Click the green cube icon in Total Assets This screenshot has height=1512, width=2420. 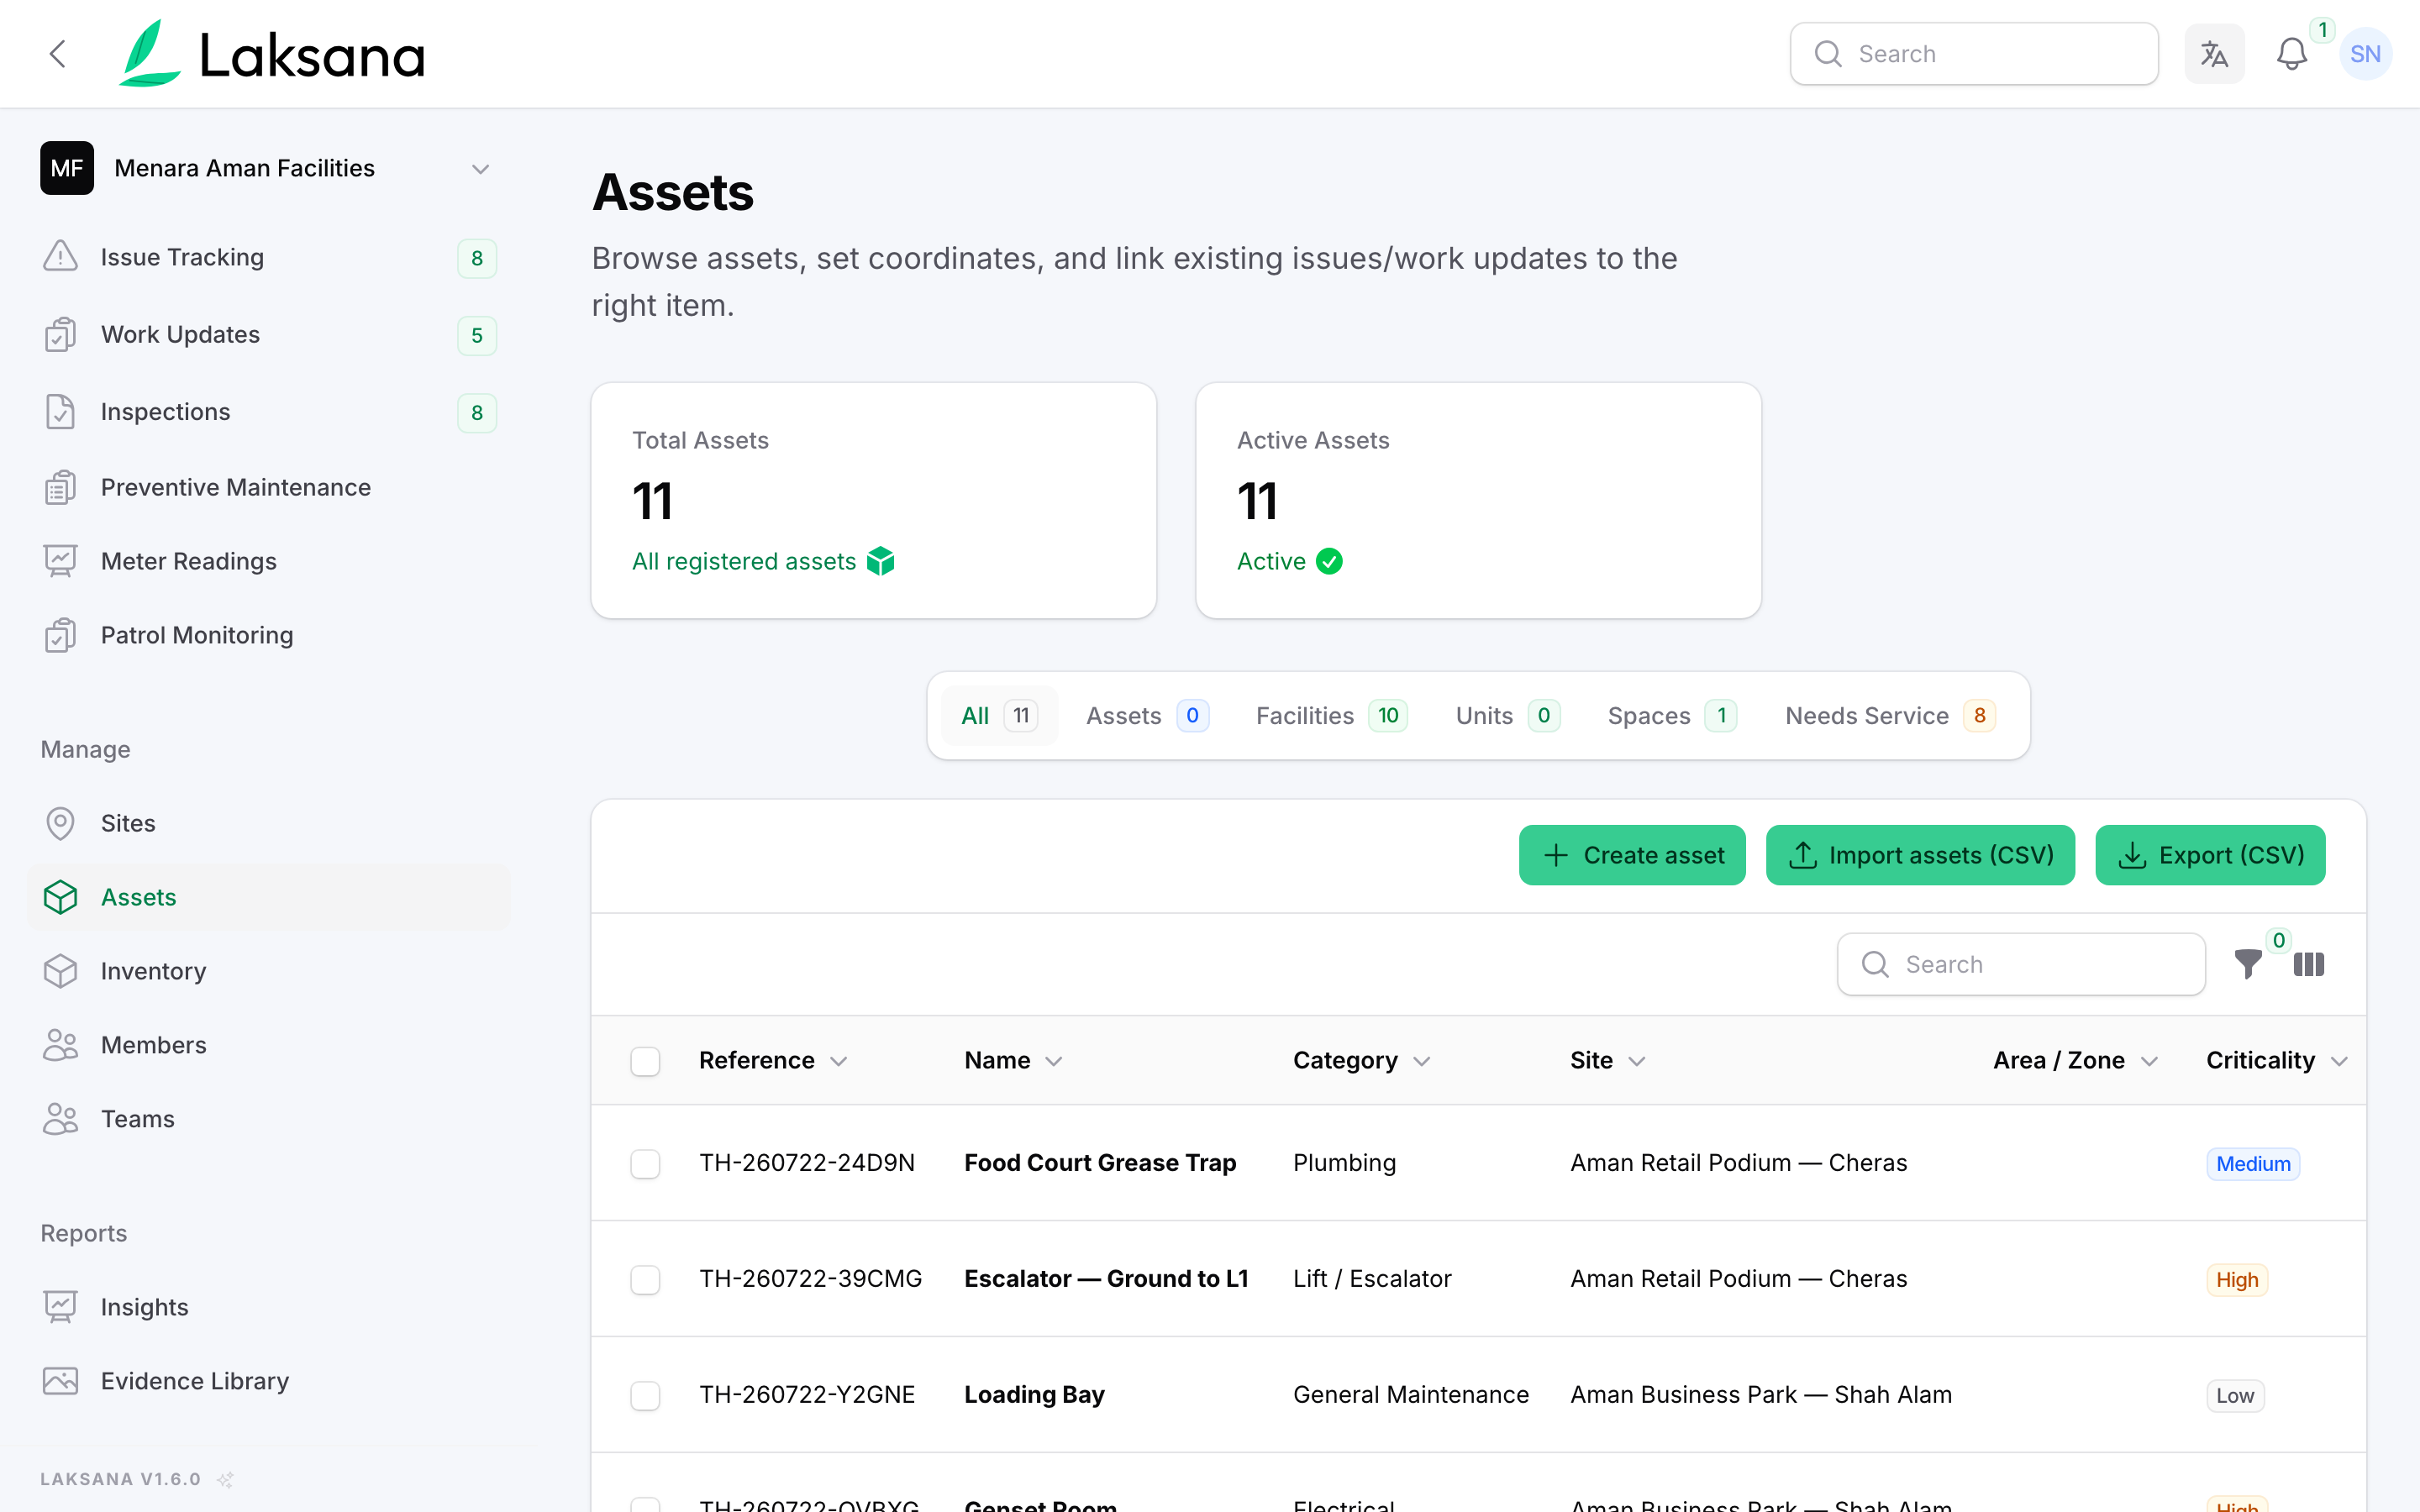(x=880, y=561)
